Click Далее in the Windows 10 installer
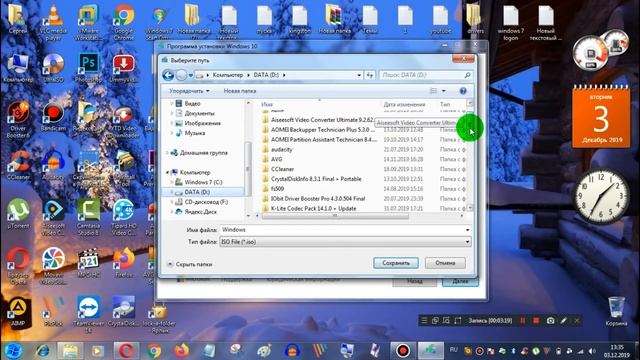This screenshot has height=360, width=640. [x=460, y=282]
